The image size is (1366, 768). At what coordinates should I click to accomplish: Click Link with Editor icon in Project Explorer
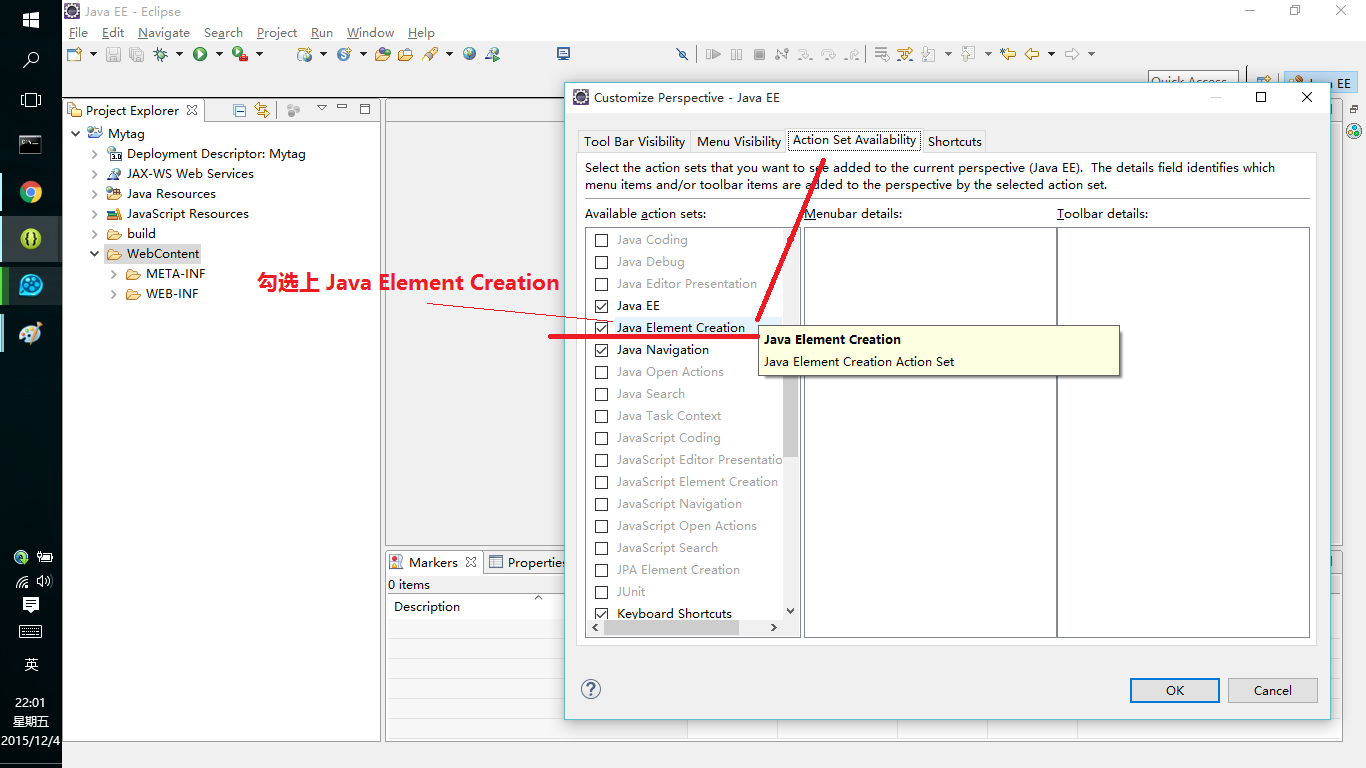click(262, 110)
